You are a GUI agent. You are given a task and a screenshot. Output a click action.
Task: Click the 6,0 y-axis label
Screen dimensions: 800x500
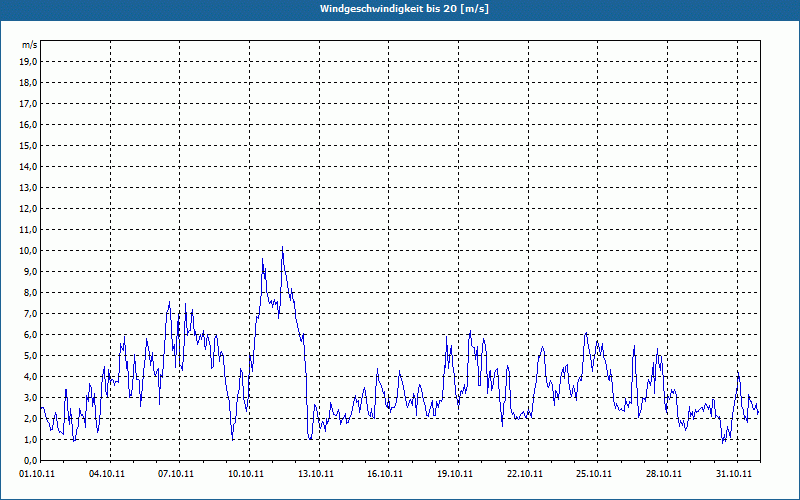(30, 335)
